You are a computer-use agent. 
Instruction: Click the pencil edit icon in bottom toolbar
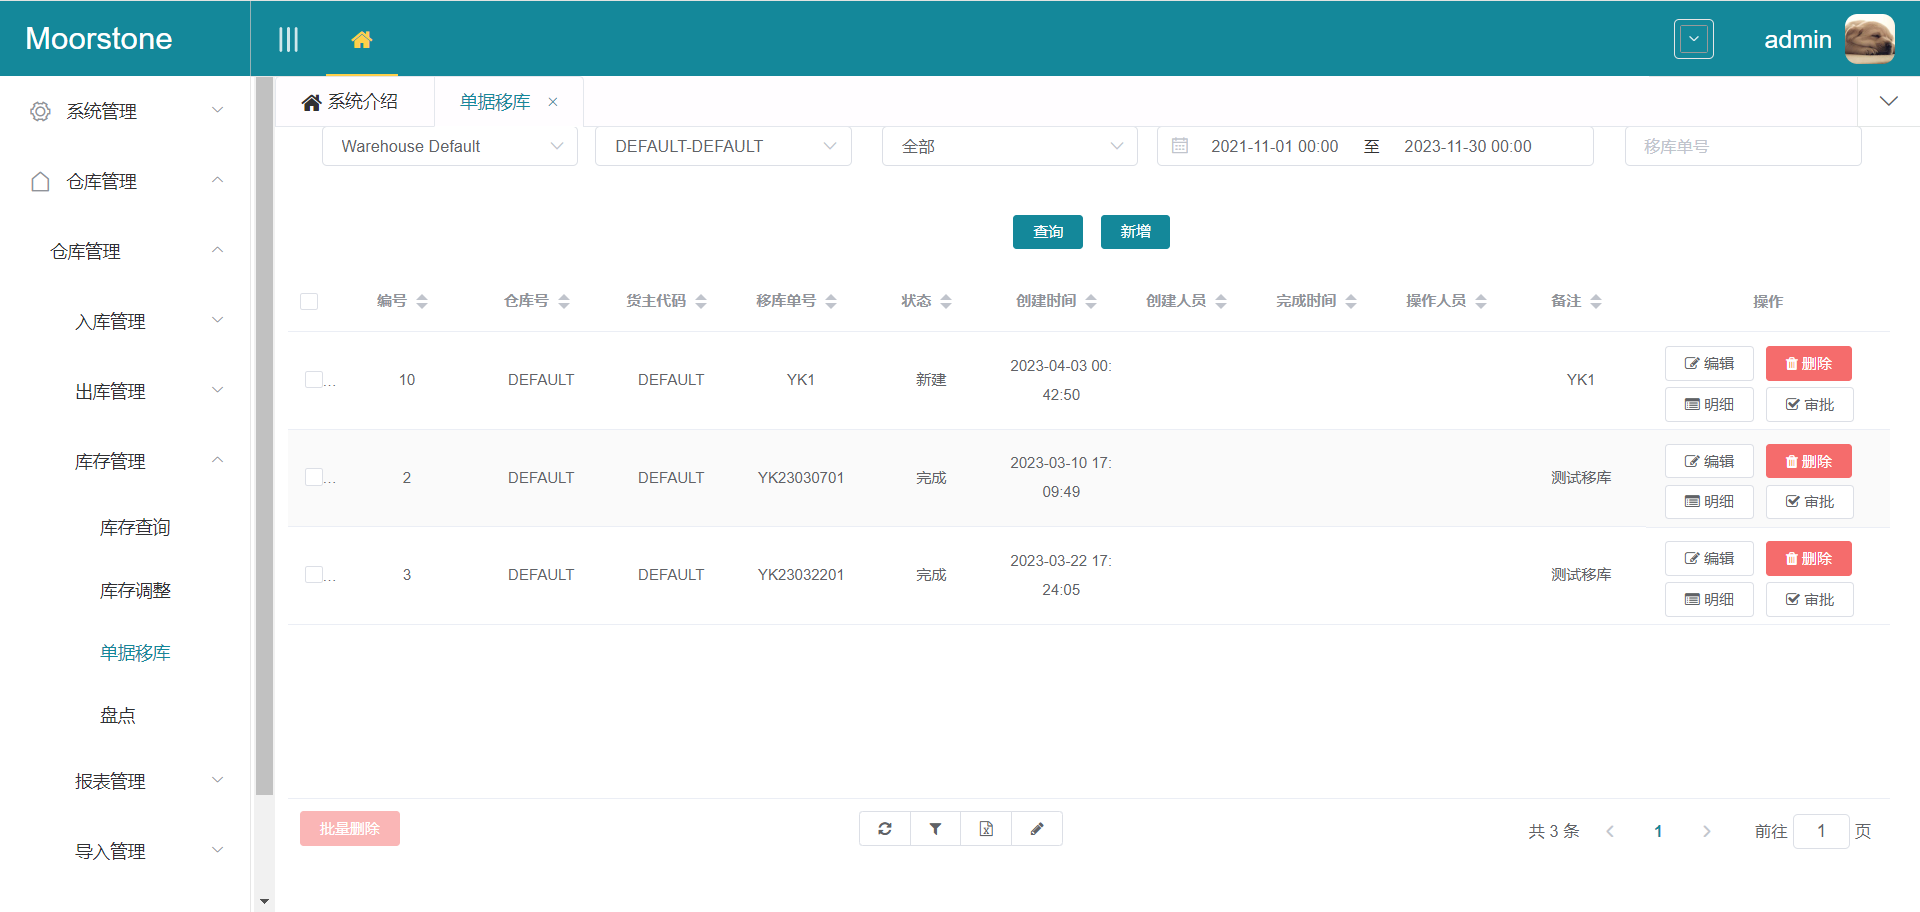click(1037, 829)
